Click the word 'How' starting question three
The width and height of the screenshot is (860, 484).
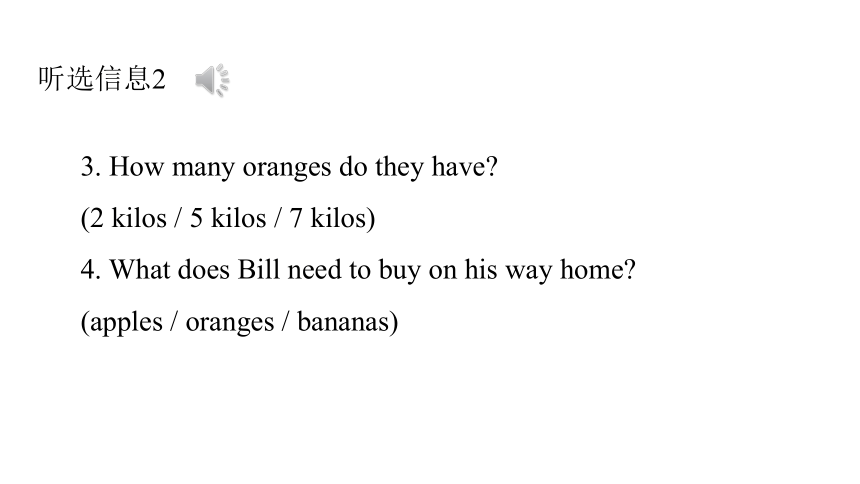click(137, 167)
